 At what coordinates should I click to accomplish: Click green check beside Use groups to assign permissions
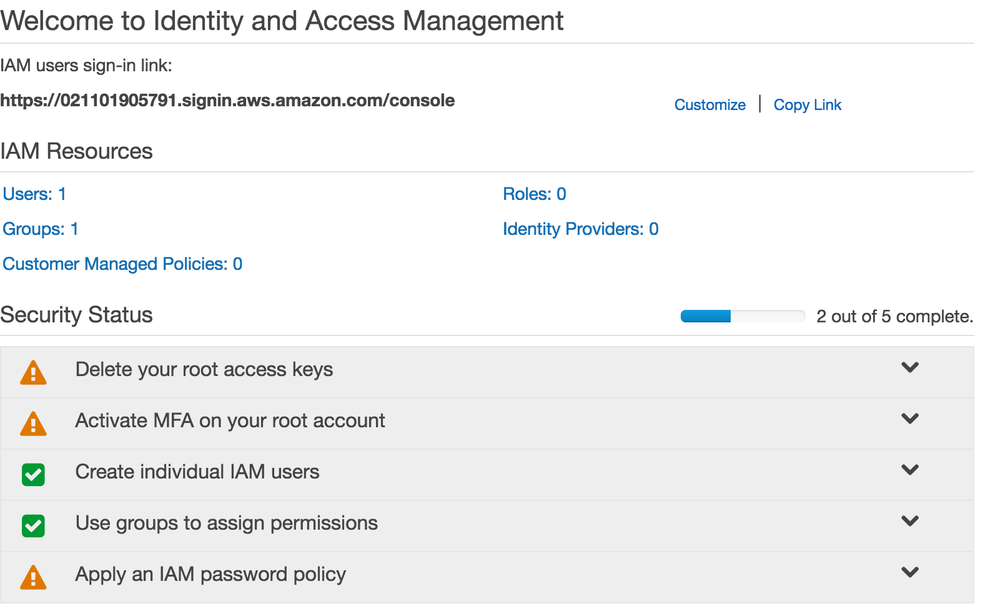[33, 525]
